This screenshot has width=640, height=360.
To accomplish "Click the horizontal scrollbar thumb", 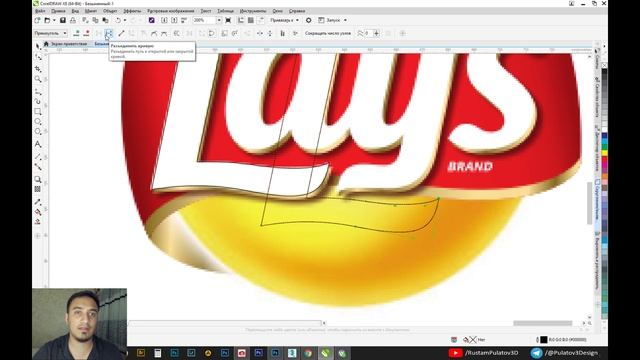I will pyautogui.click(x=542, y=323).
